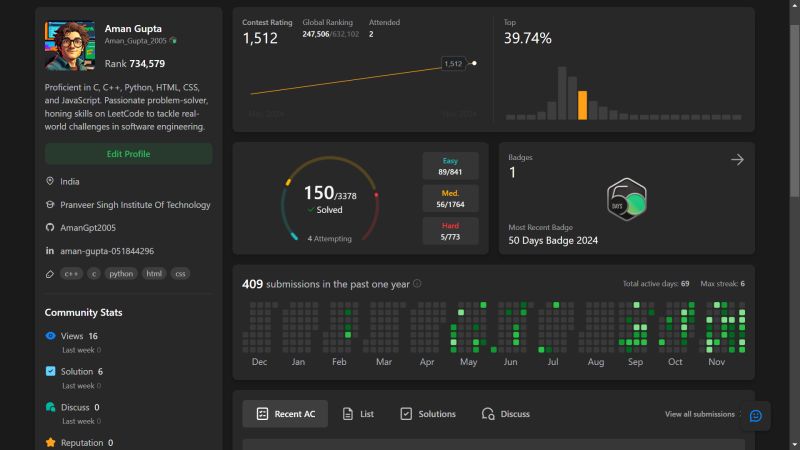Click the Sep label under heatmap
The width and height of the screenshot is (800, 450).
click(635, 362)
